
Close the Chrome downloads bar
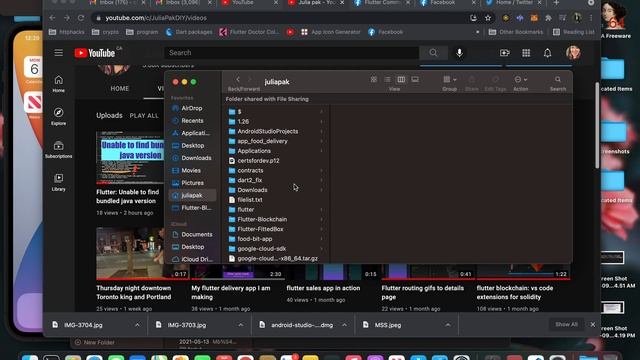(x=593, y=324)
